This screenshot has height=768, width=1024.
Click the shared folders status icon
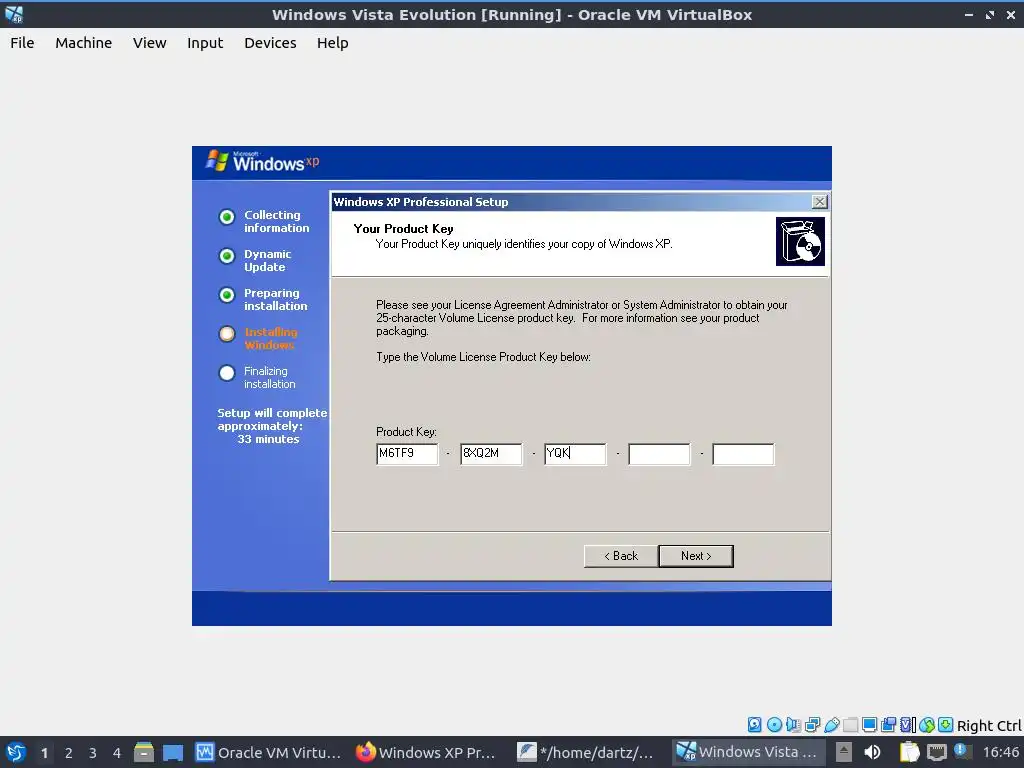[x=850, y=724]
